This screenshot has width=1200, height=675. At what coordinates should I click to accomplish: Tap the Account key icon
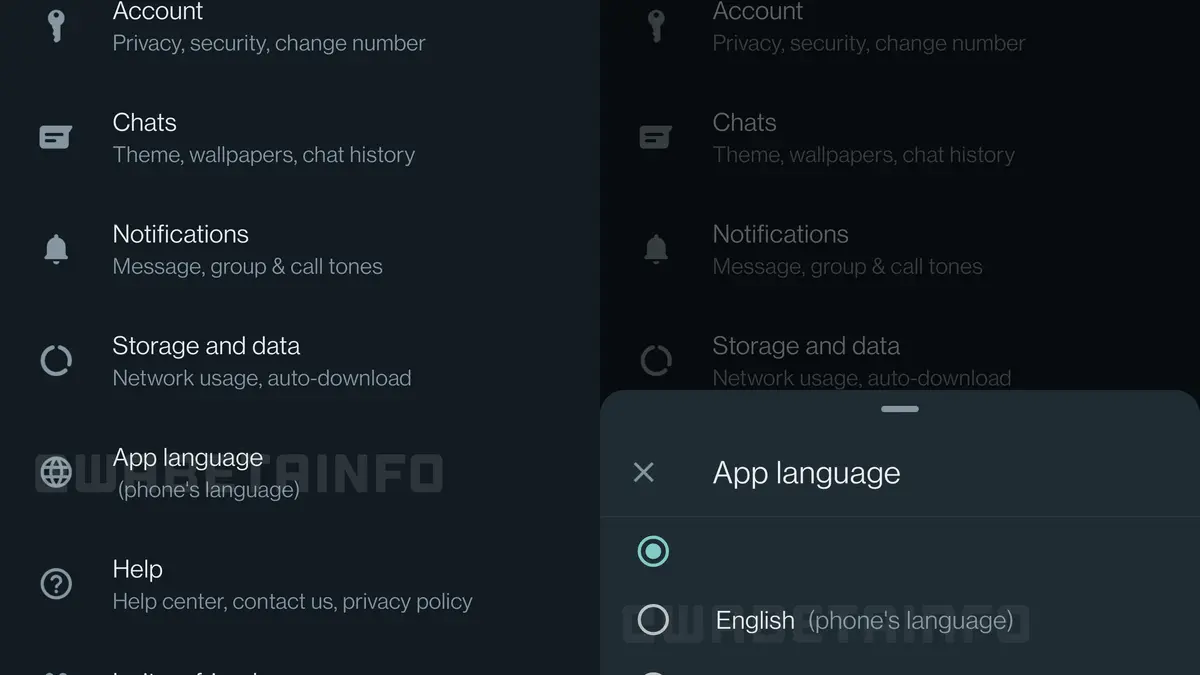(x=56, y=27)
